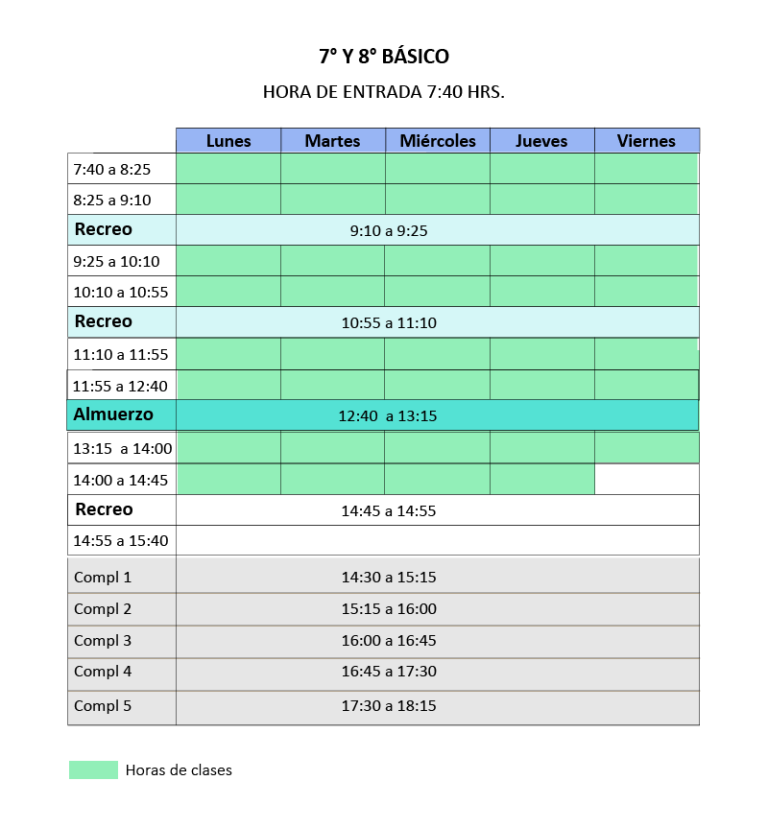Click the 'Compl 2' row label
The height and width of the screenshot is (828, 768).
click(x=102, y=609)
